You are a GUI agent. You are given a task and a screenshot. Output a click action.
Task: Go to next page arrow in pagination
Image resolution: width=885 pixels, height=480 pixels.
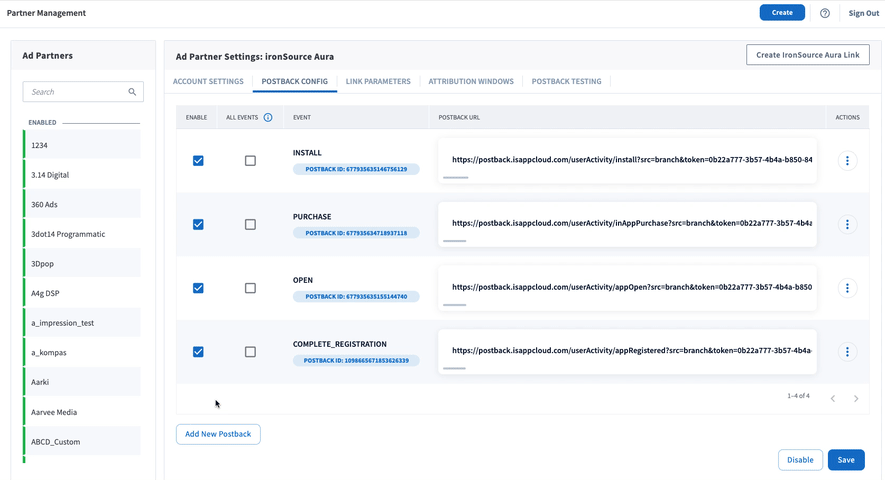point(856,399)
